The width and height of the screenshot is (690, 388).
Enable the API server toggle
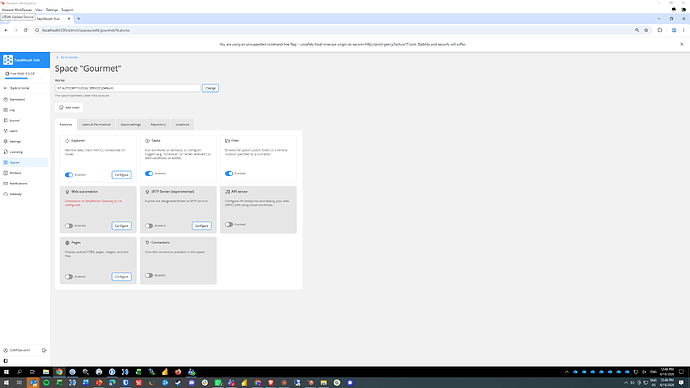(x=229, y=224)
